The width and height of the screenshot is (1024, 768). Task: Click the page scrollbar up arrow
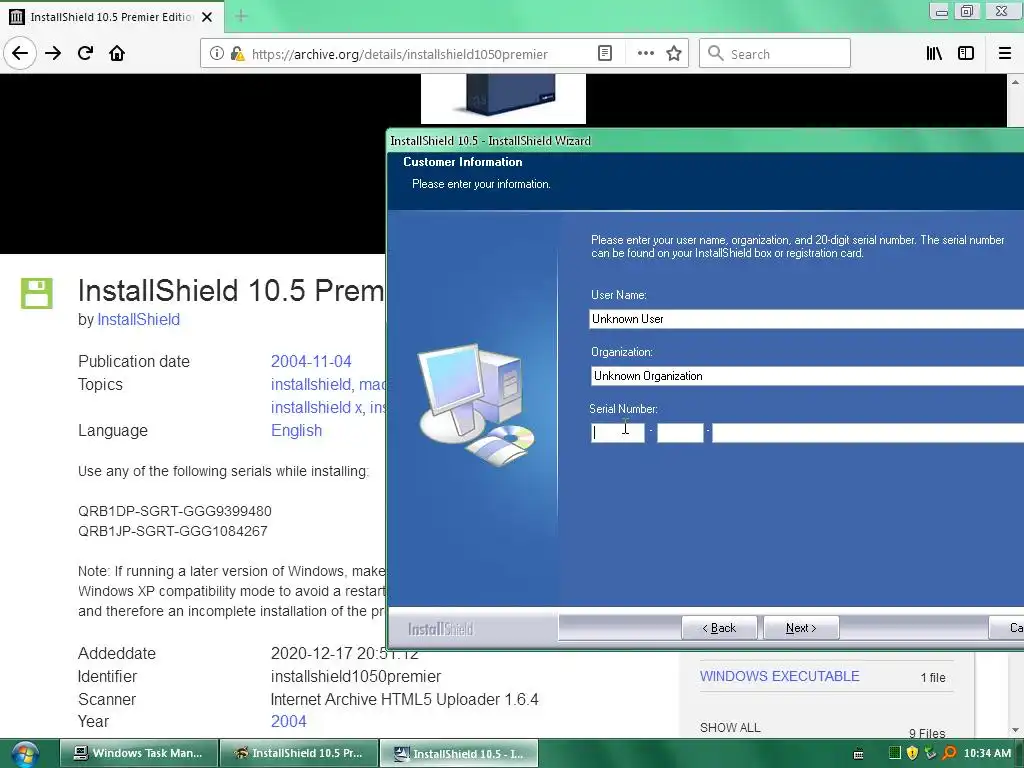tap(1015, 82)
